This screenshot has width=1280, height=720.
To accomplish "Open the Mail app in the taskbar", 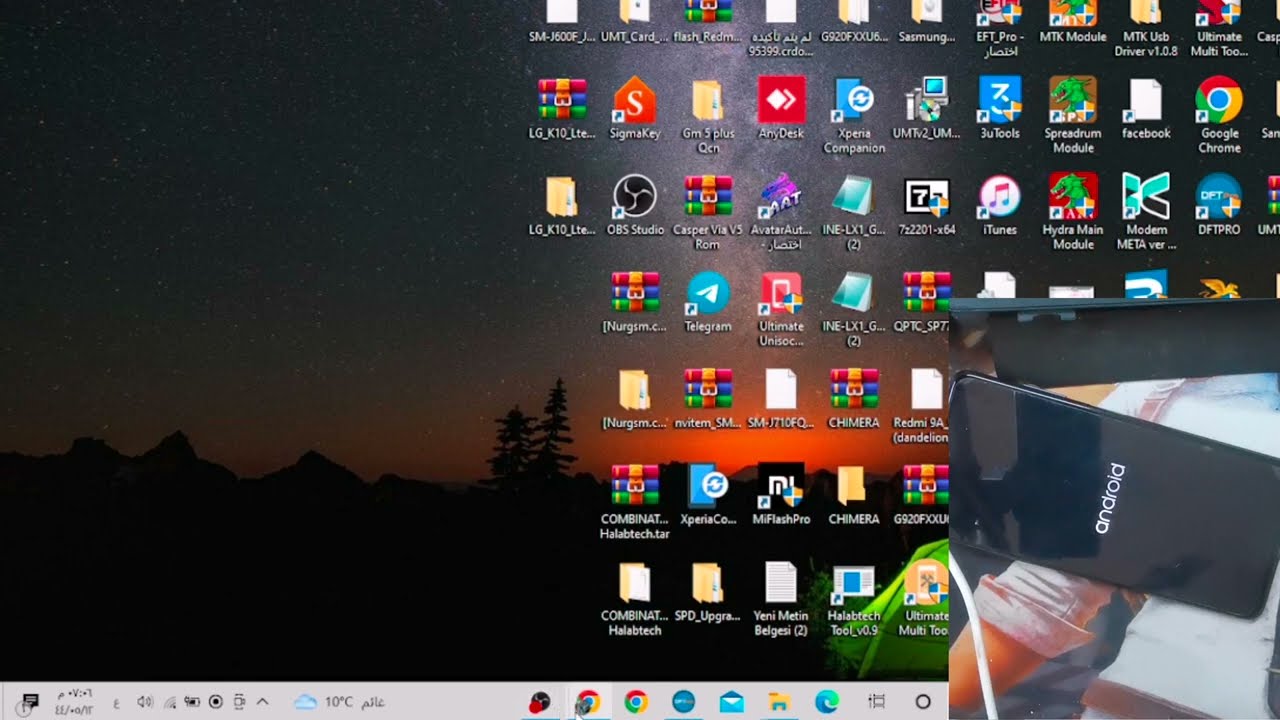I will 731,702.
